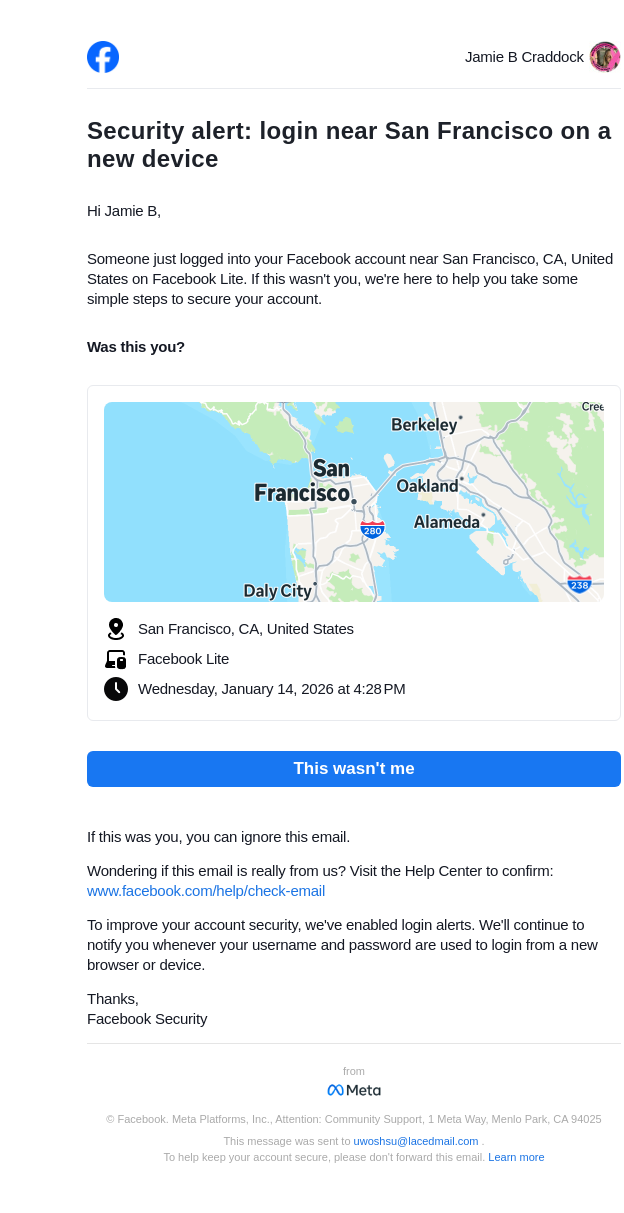Click the Daly City label on map

coord(277,591)
